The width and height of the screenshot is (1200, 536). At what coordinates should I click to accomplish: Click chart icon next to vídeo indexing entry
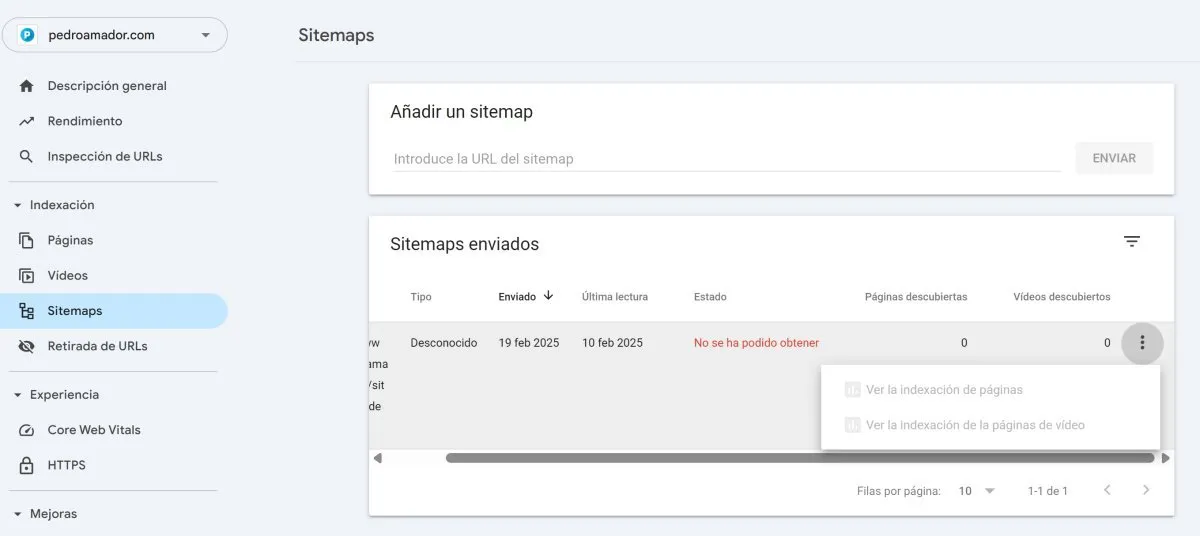point(852,425)
